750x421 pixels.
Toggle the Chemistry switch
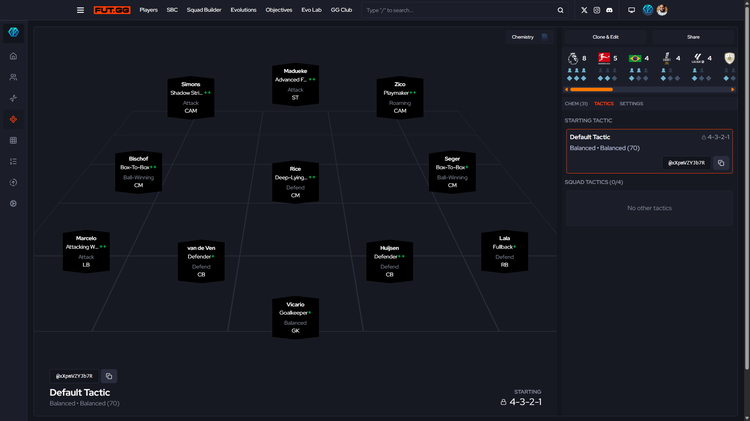[x=544, y=37]
